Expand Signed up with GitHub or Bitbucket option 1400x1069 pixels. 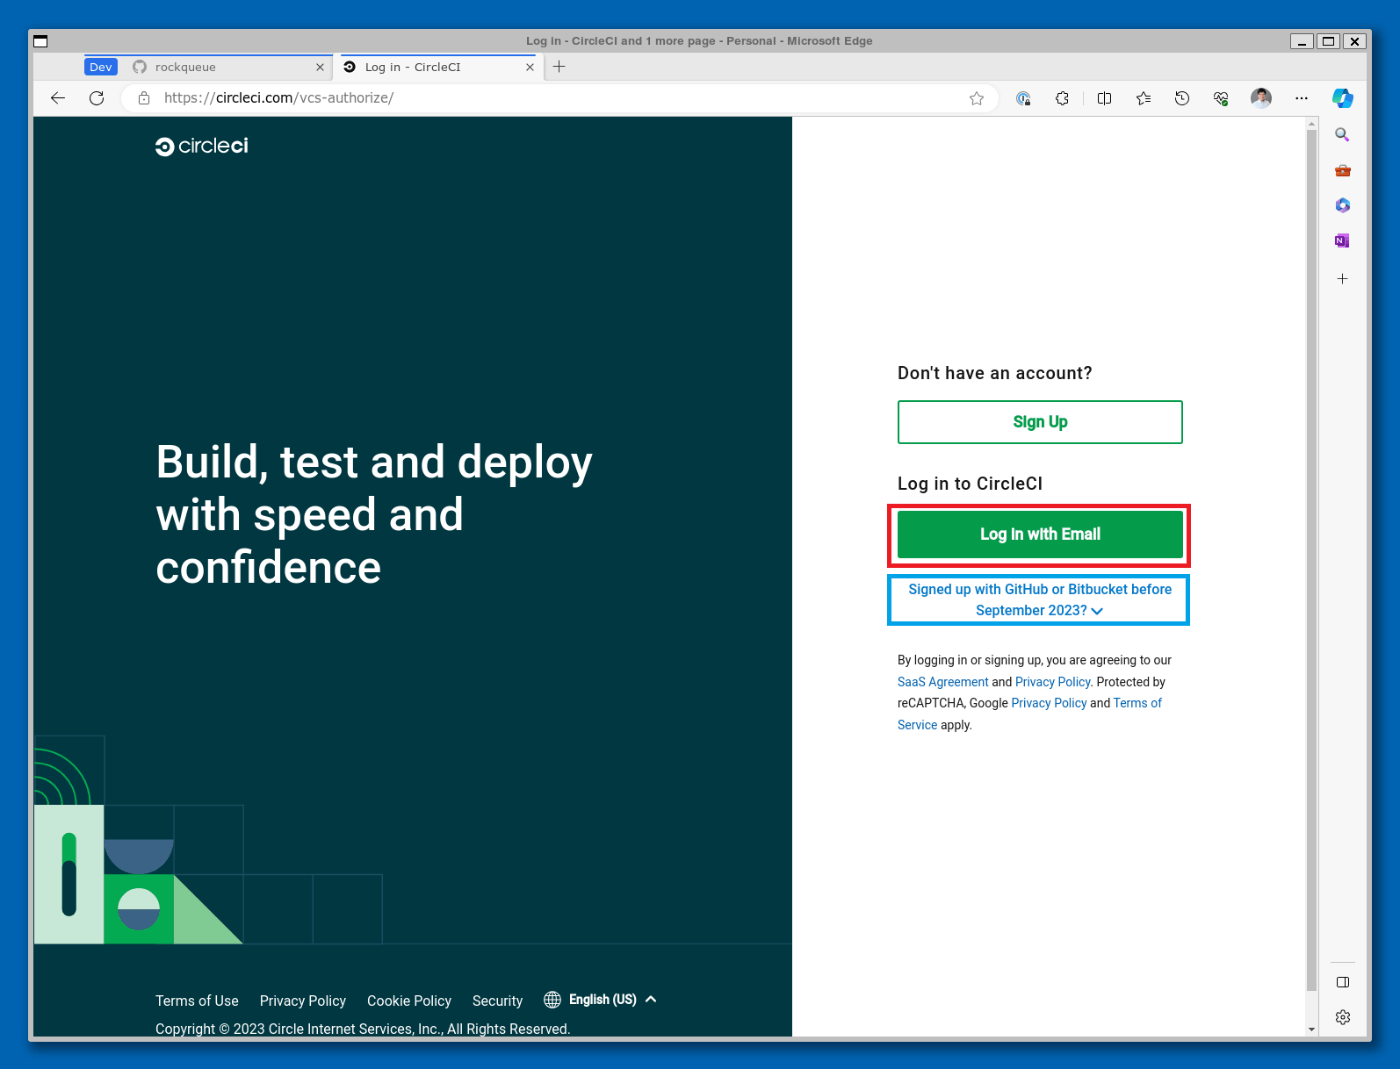point(1039,600)
